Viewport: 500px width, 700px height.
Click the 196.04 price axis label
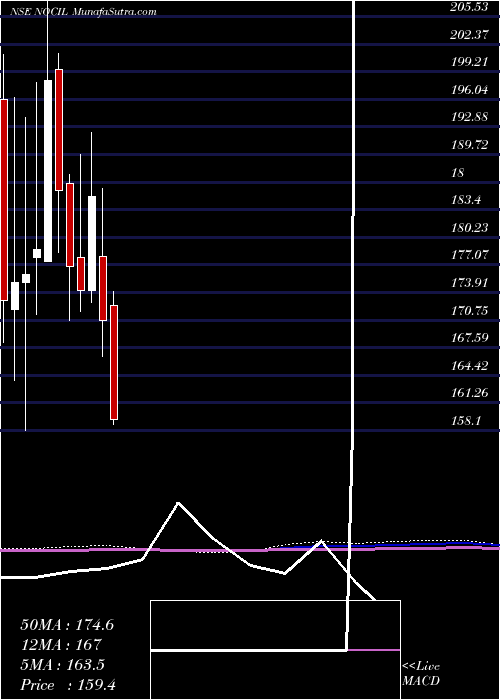(468, 90)
